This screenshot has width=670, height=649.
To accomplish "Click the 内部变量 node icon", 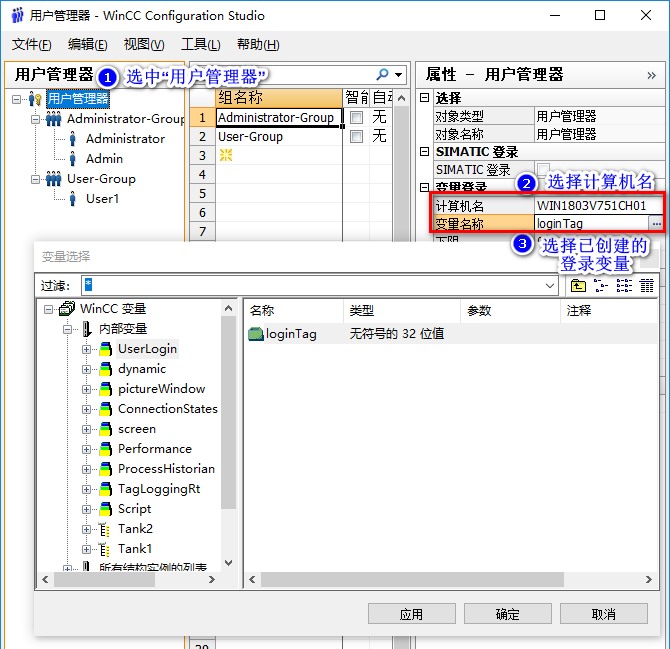I will (87, 329).
